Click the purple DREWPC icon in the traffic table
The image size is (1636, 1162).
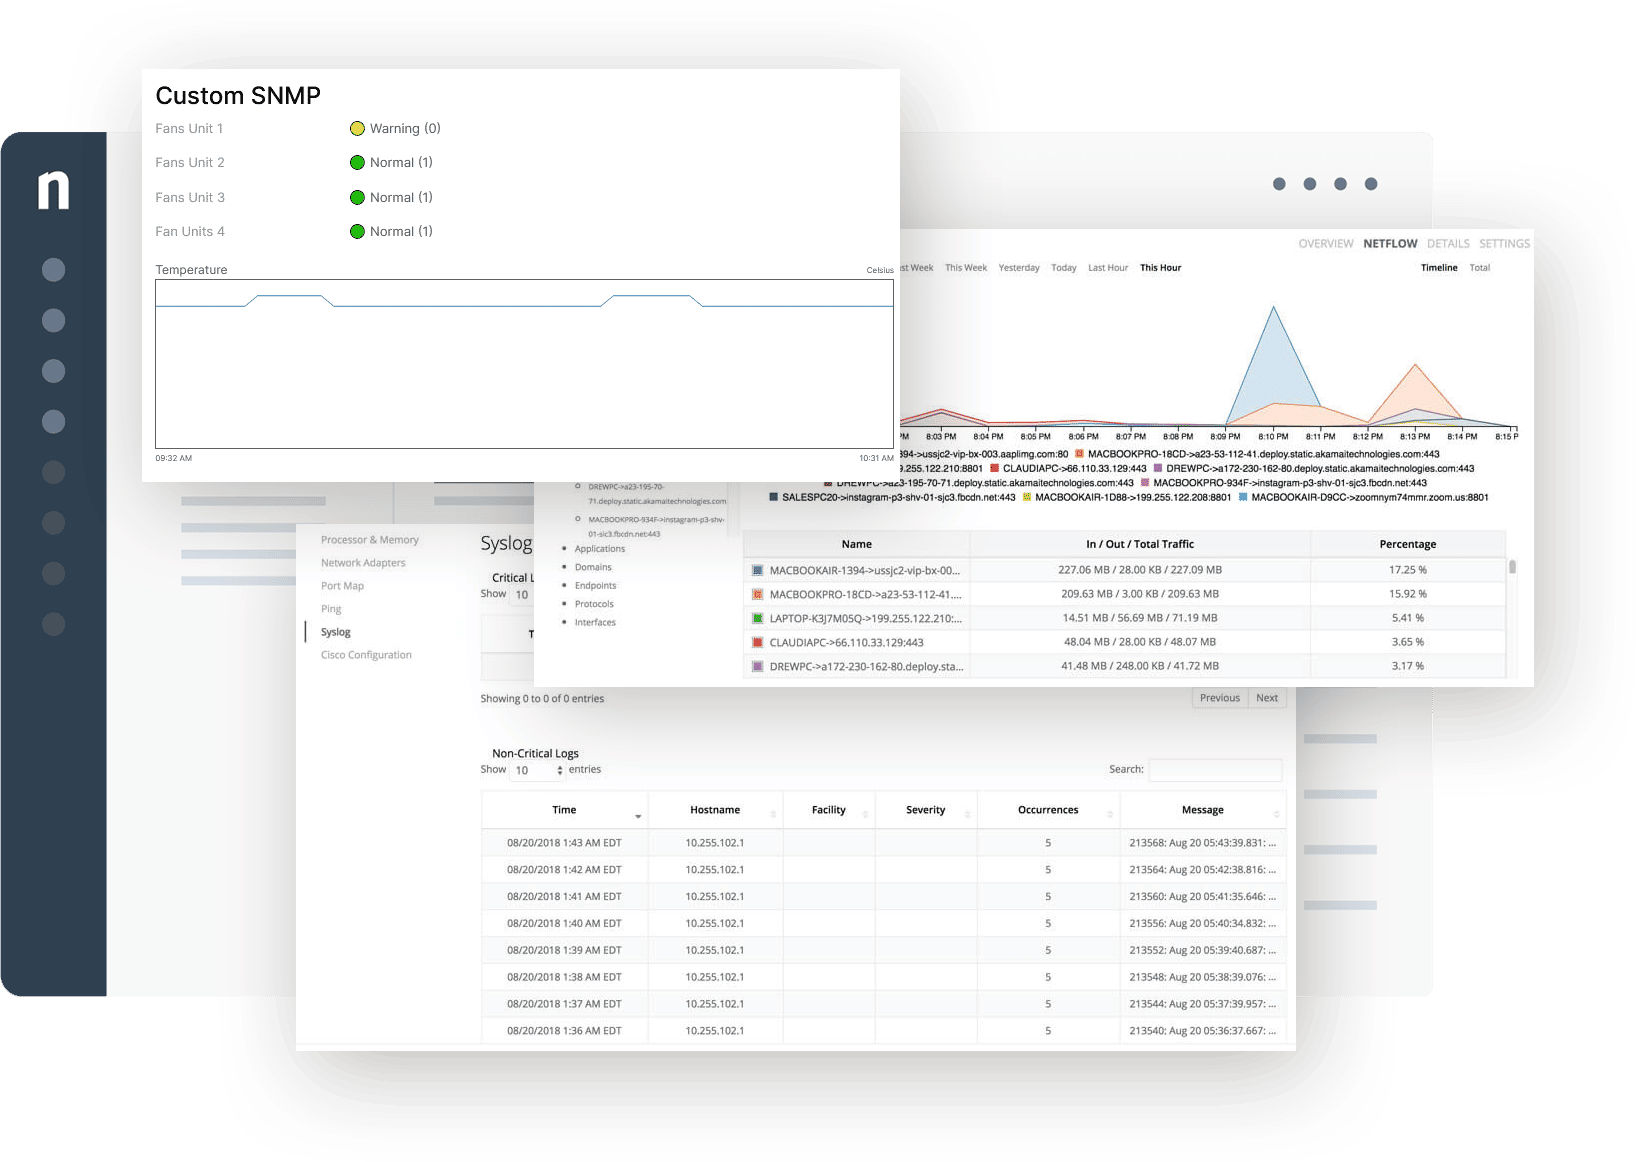point(757,666)
